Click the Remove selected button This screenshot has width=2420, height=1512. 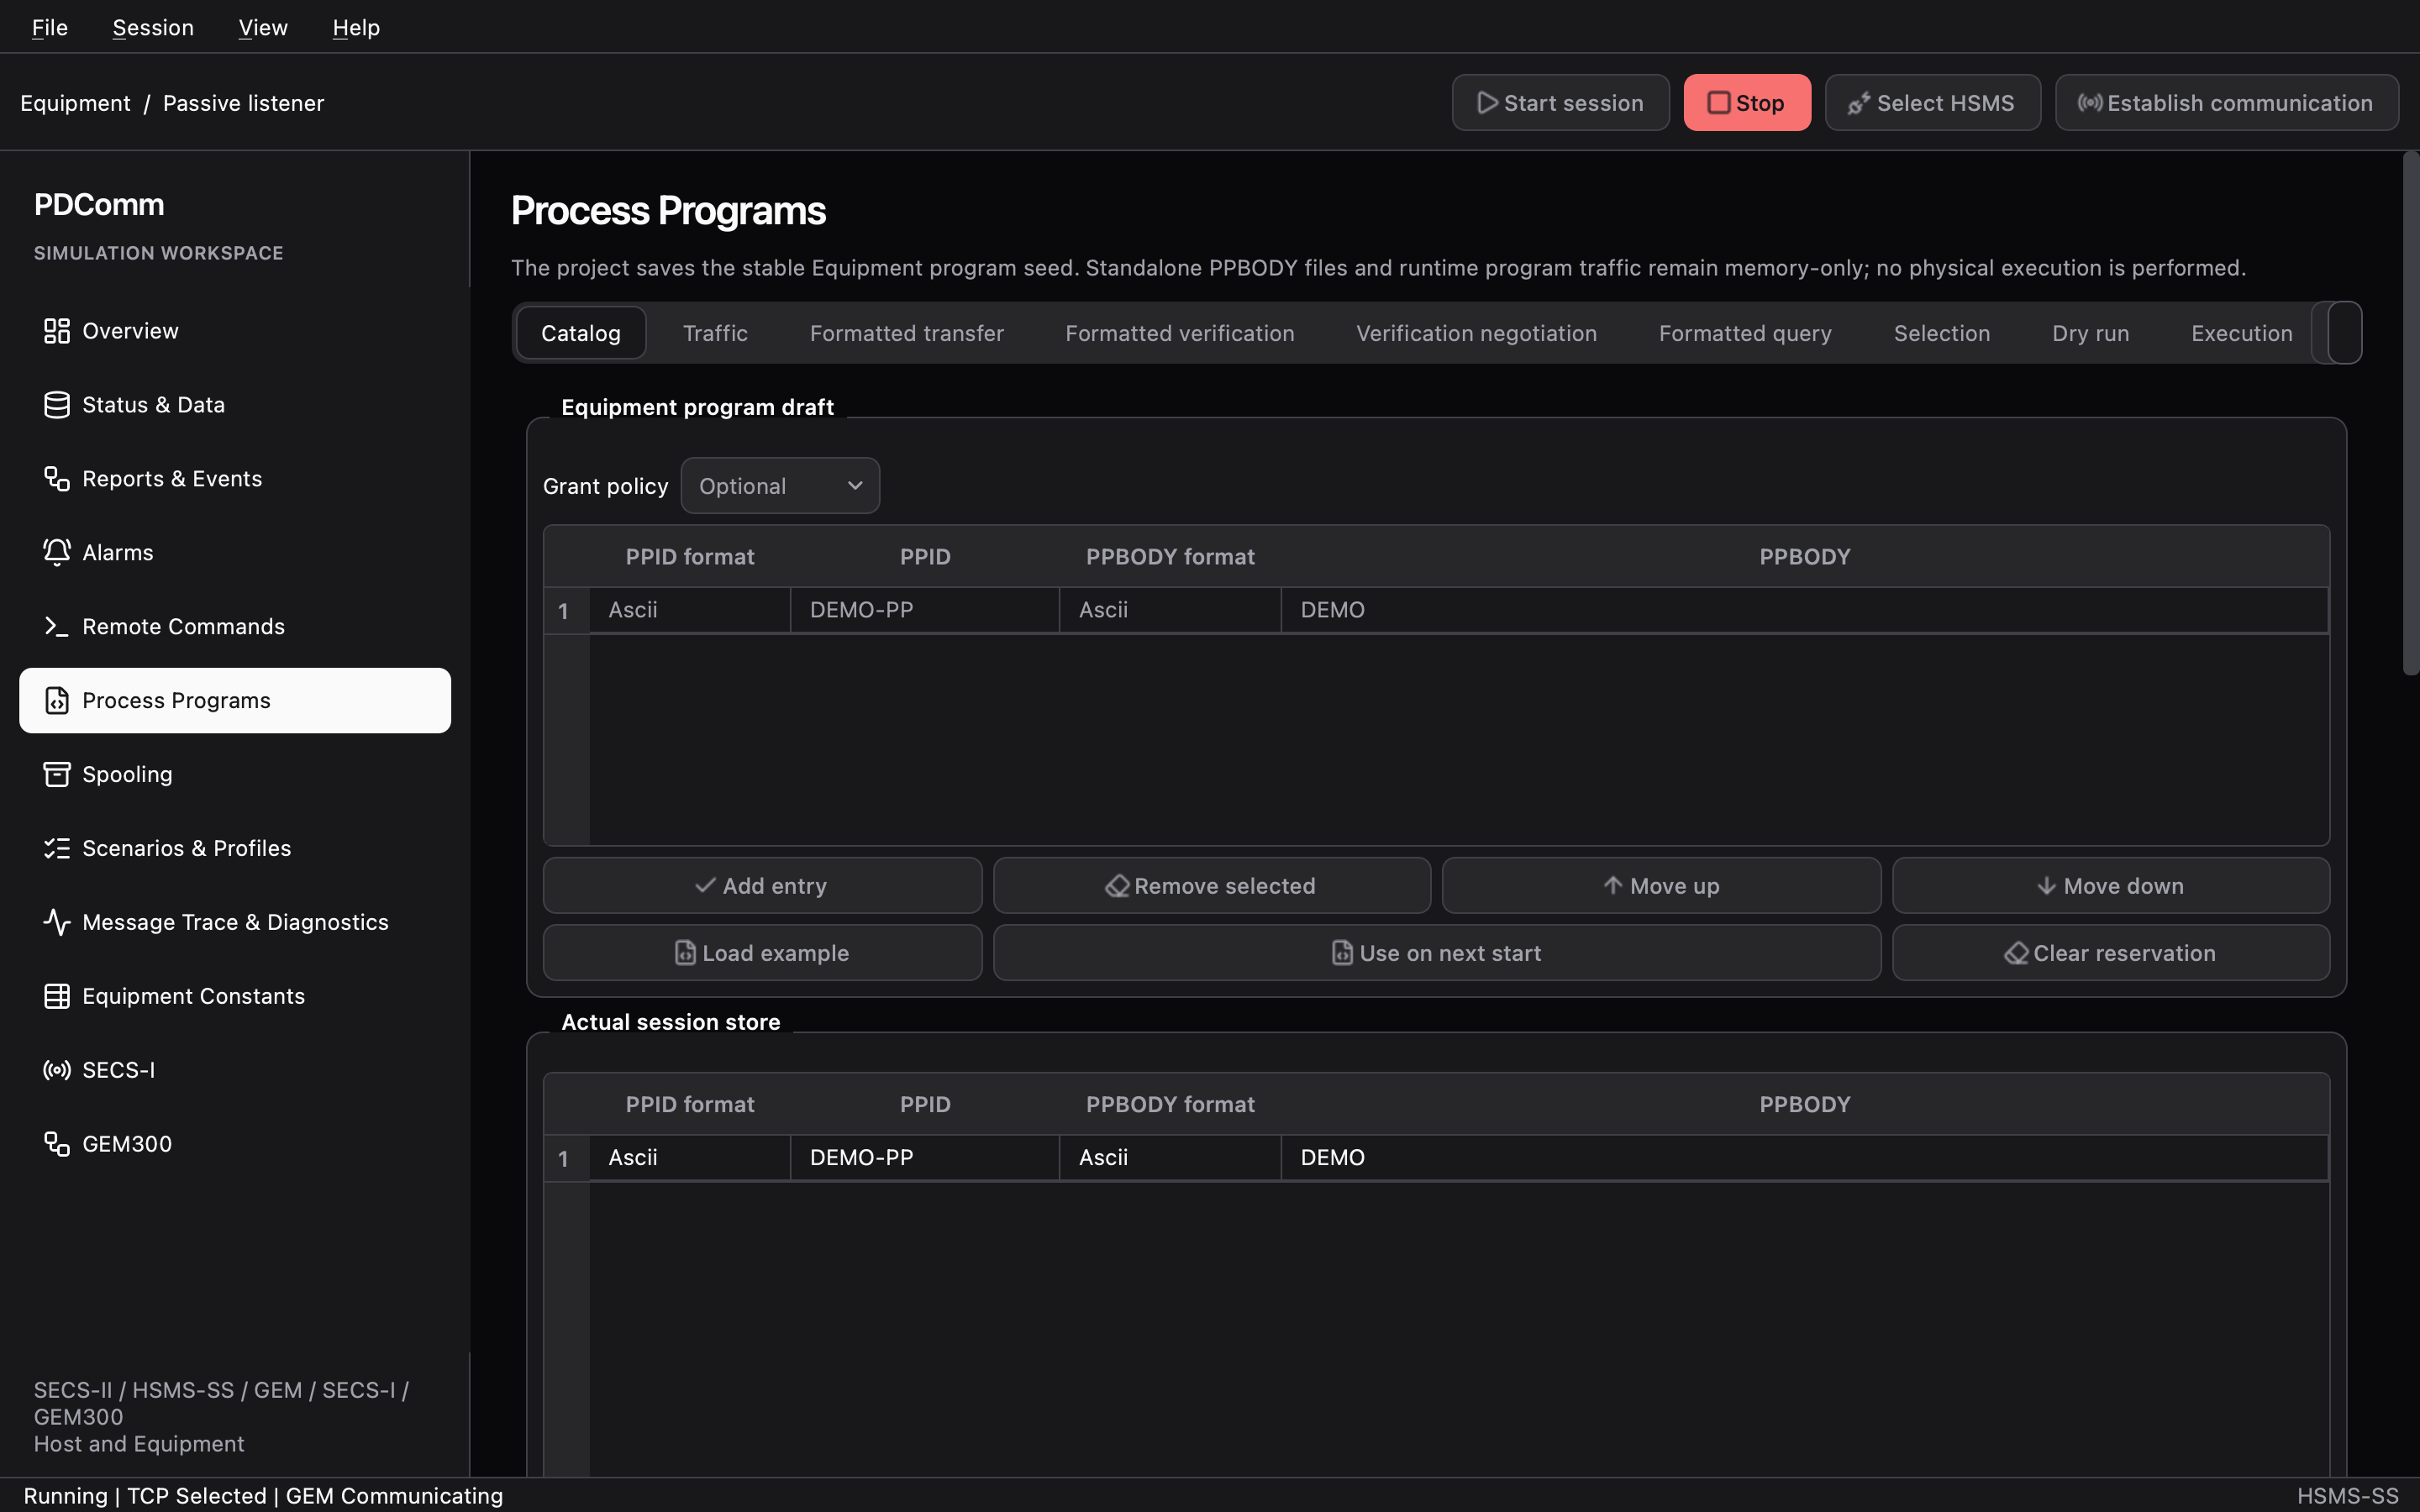1212,886
